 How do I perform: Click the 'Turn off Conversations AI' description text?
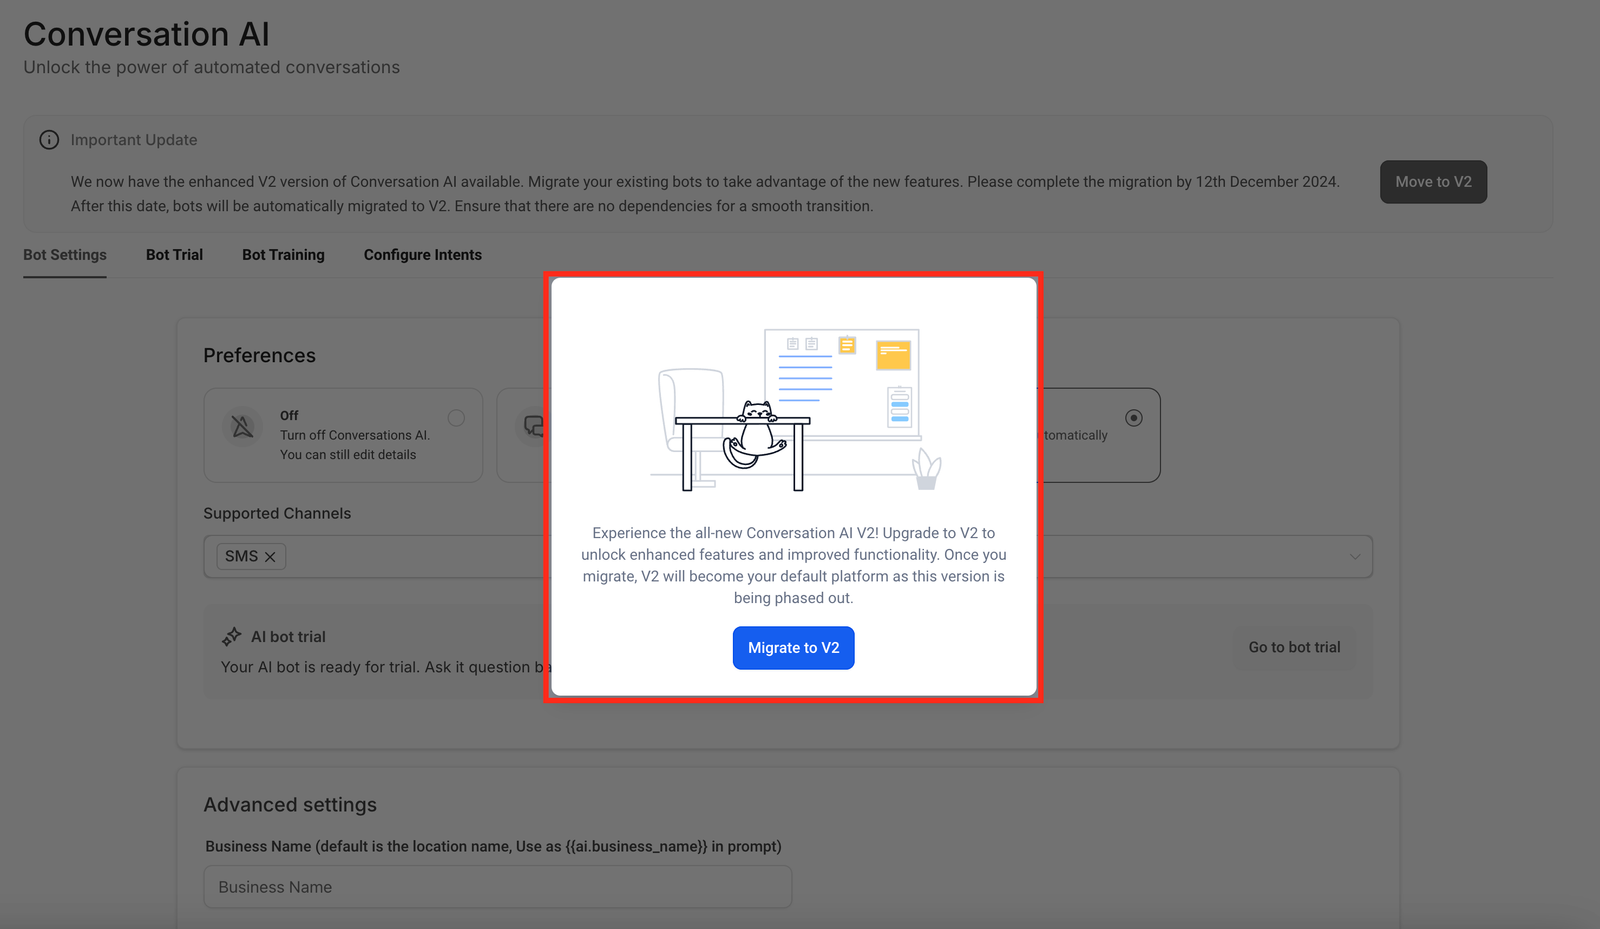pos(354,436)
